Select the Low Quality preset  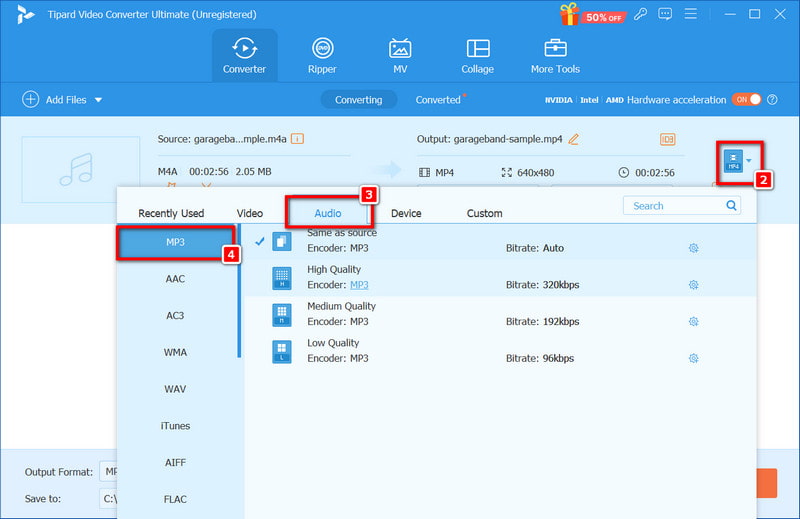[x=500, y=351]
